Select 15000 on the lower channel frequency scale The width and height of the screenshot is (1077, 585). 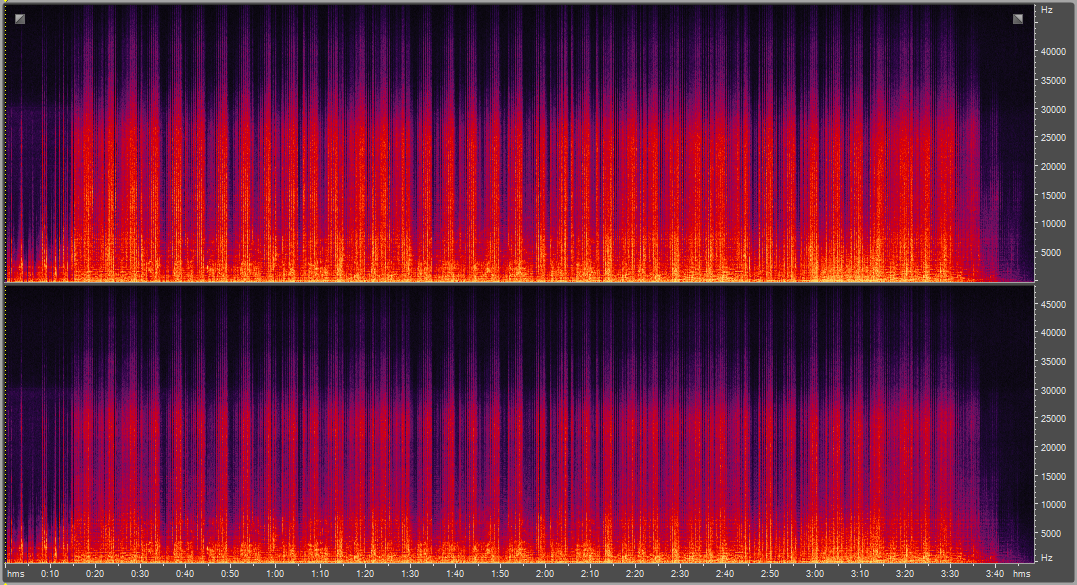point(1054,476)
